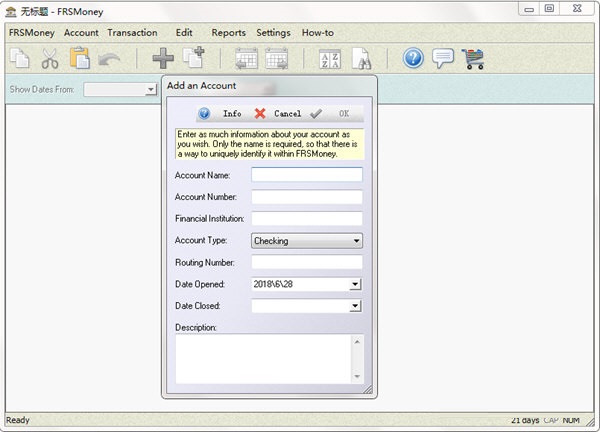
Task: Focus the Financial Institution field
Action: (x=307, y=219)
